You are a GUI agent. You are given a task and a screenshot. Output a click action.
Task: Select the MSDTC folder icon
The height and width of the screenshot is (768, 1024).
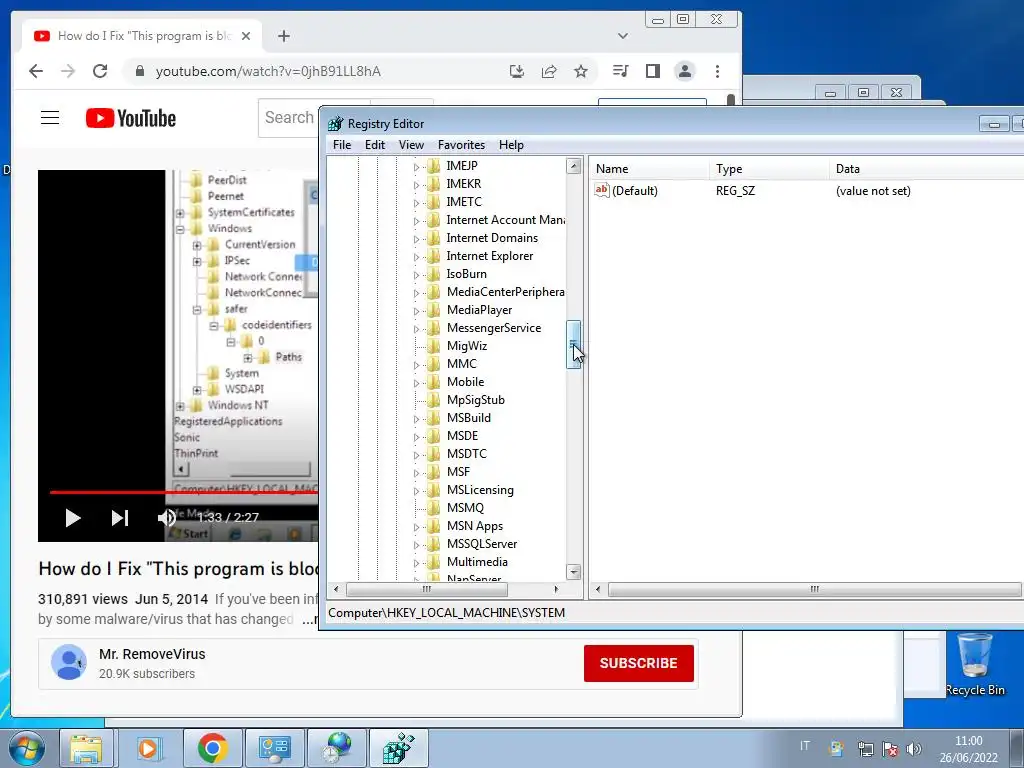click(433, 454)
